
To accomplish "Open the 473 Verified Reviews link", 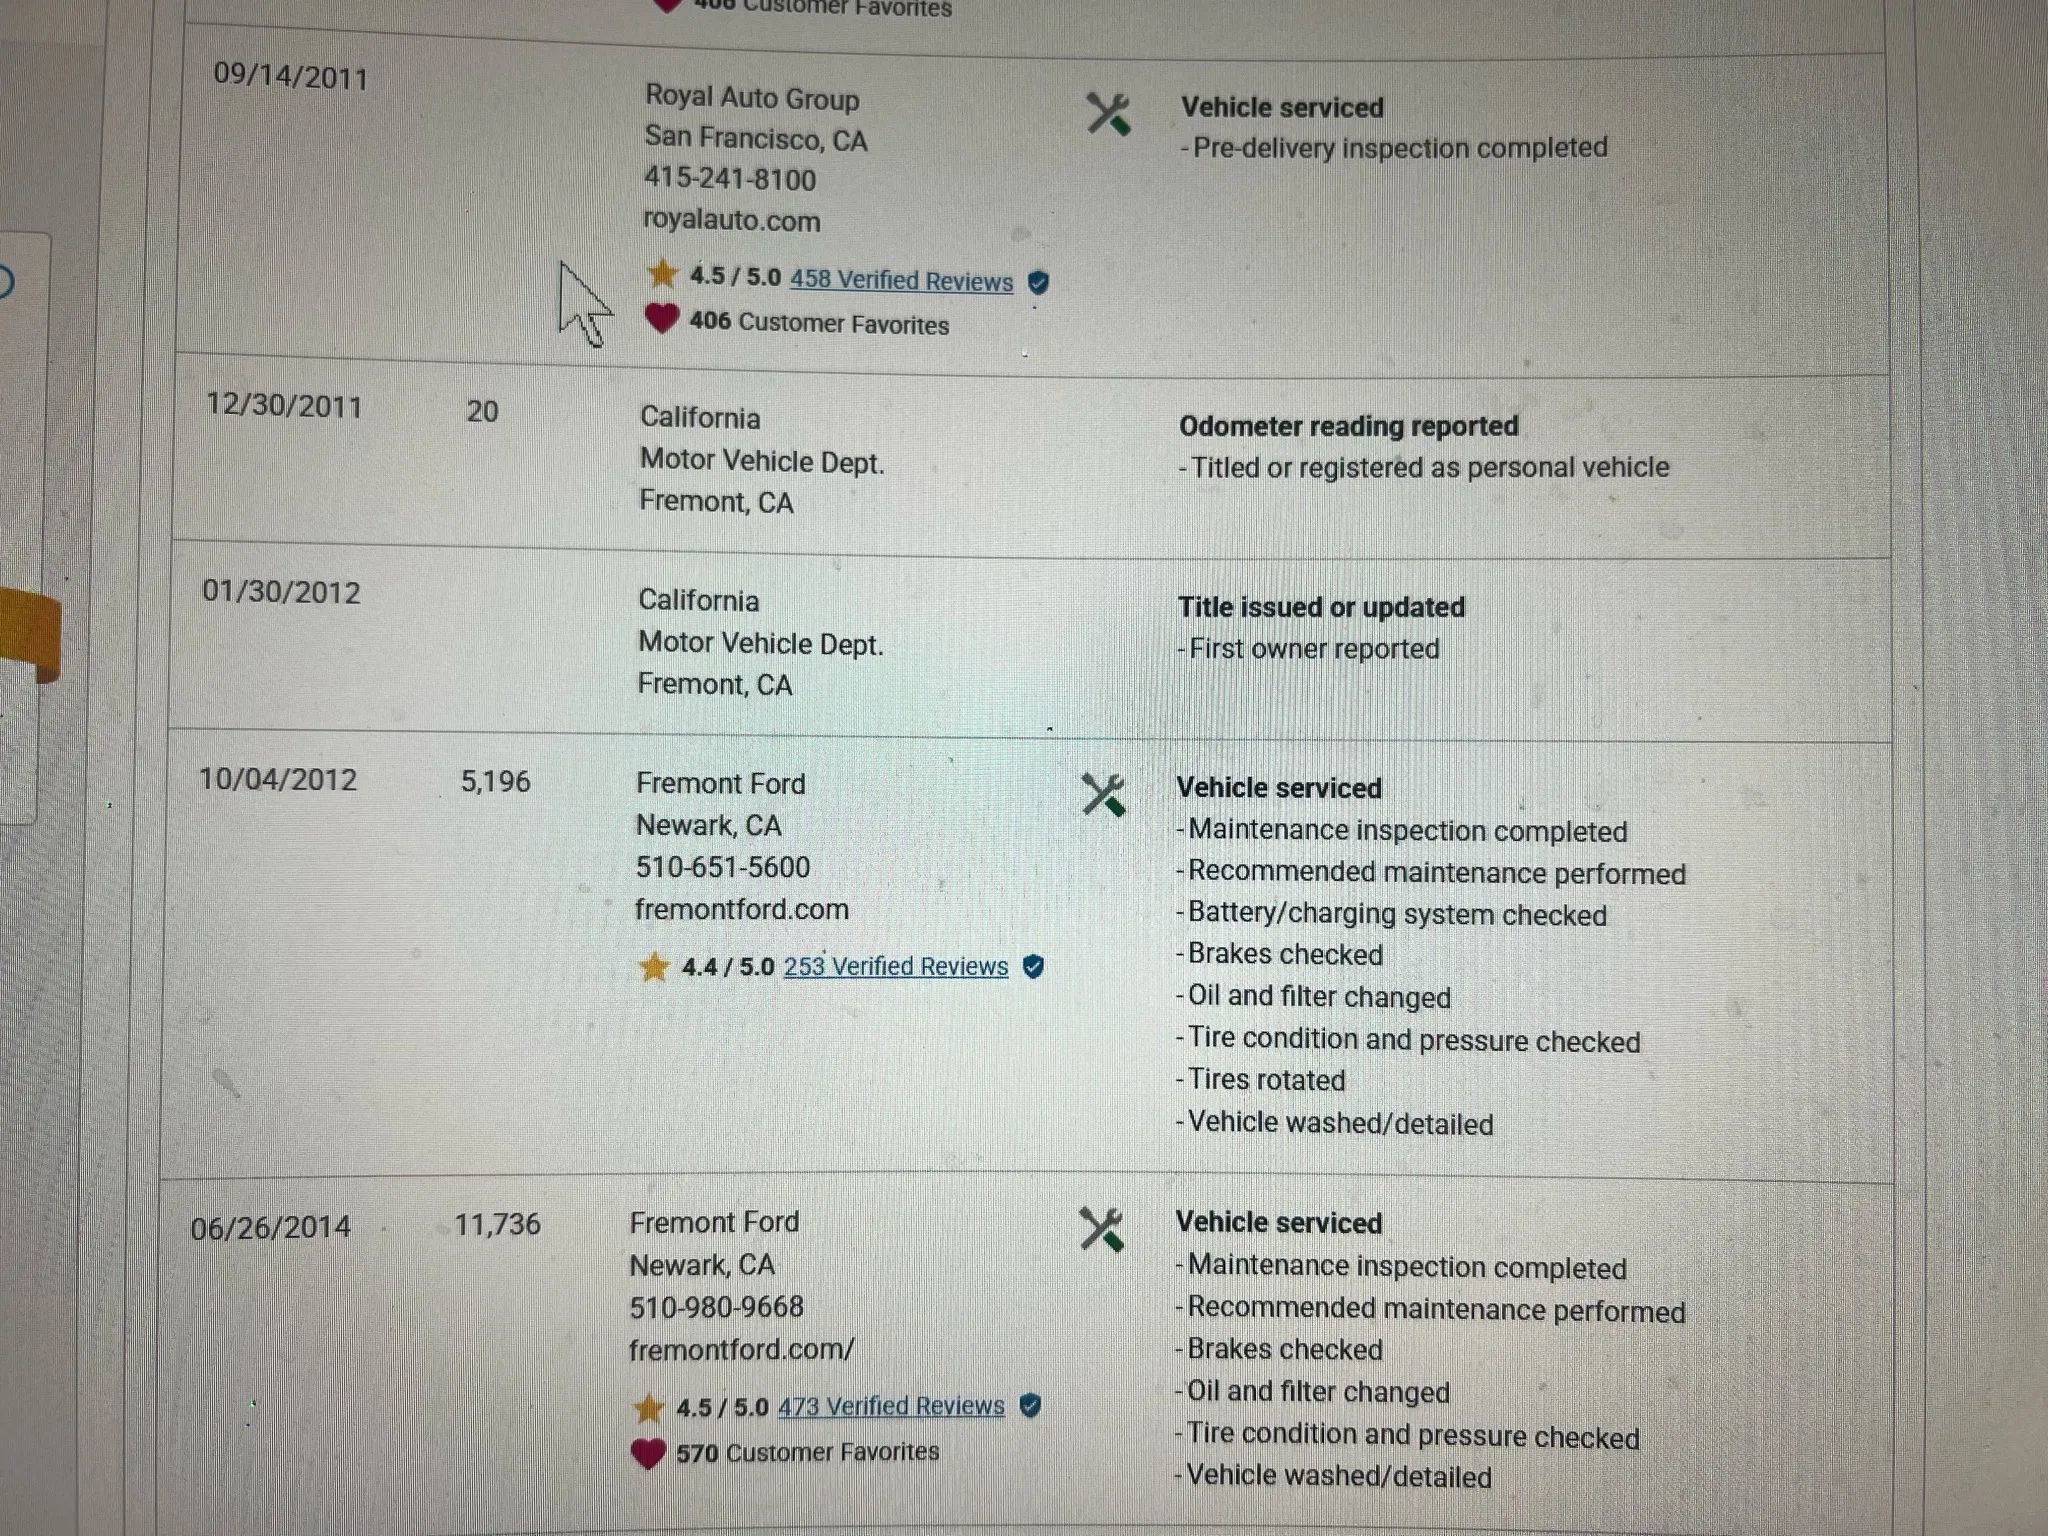I will coord(891,1406).
